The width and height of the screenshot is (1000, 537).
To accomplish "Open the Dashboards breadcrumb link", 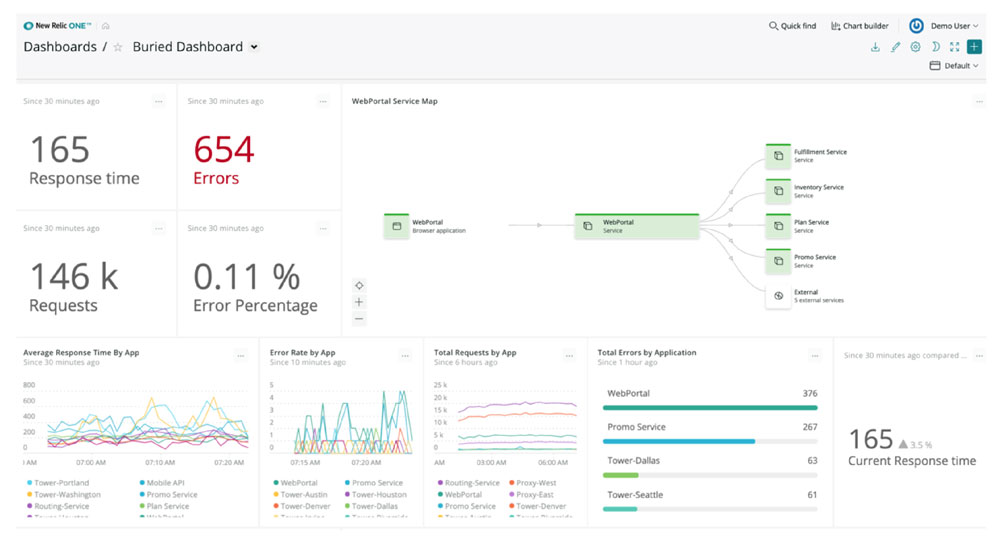I will (x=60, y=47).
